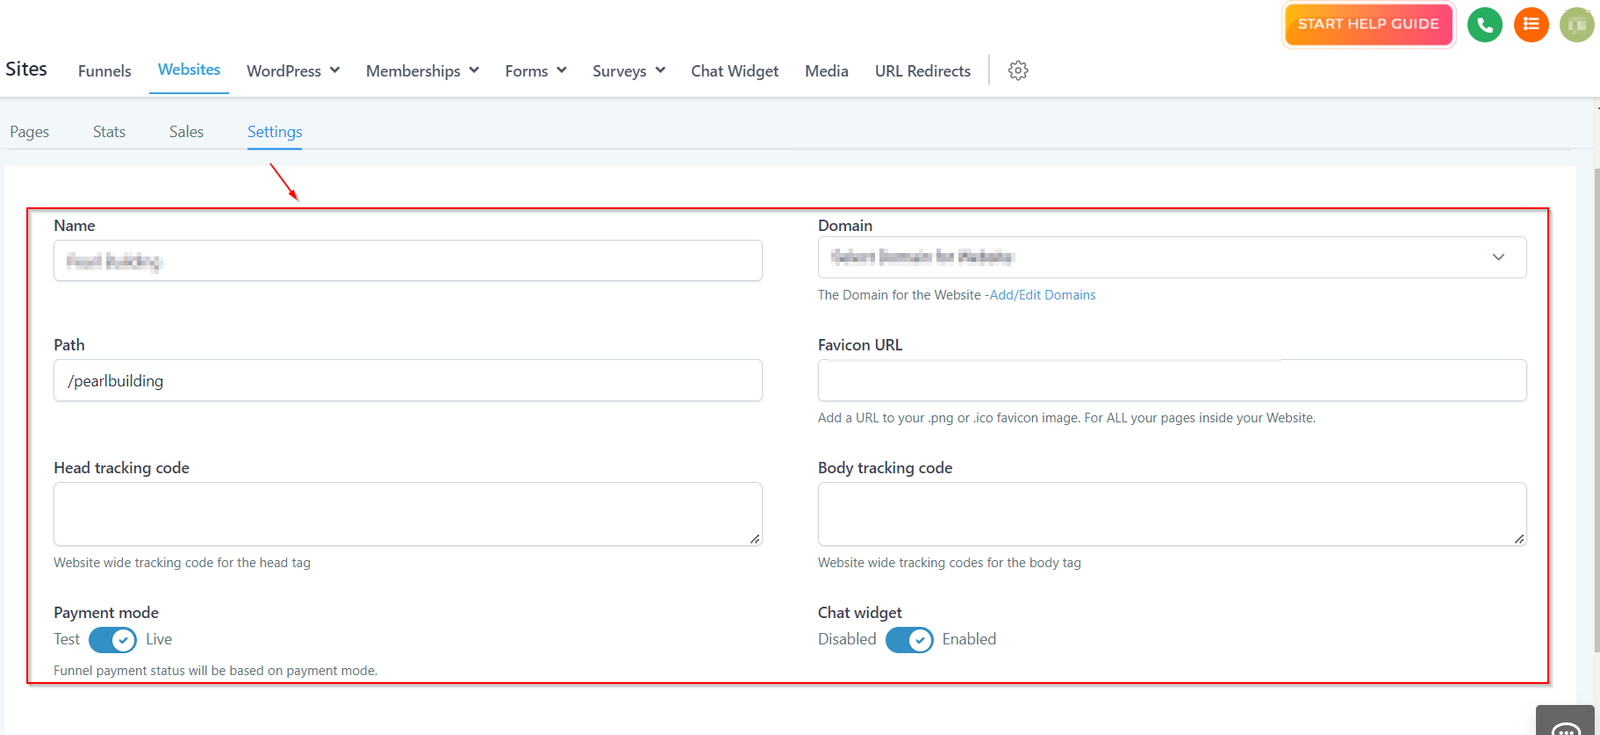Open the Sites settings gear icon

click(1018, 71)
